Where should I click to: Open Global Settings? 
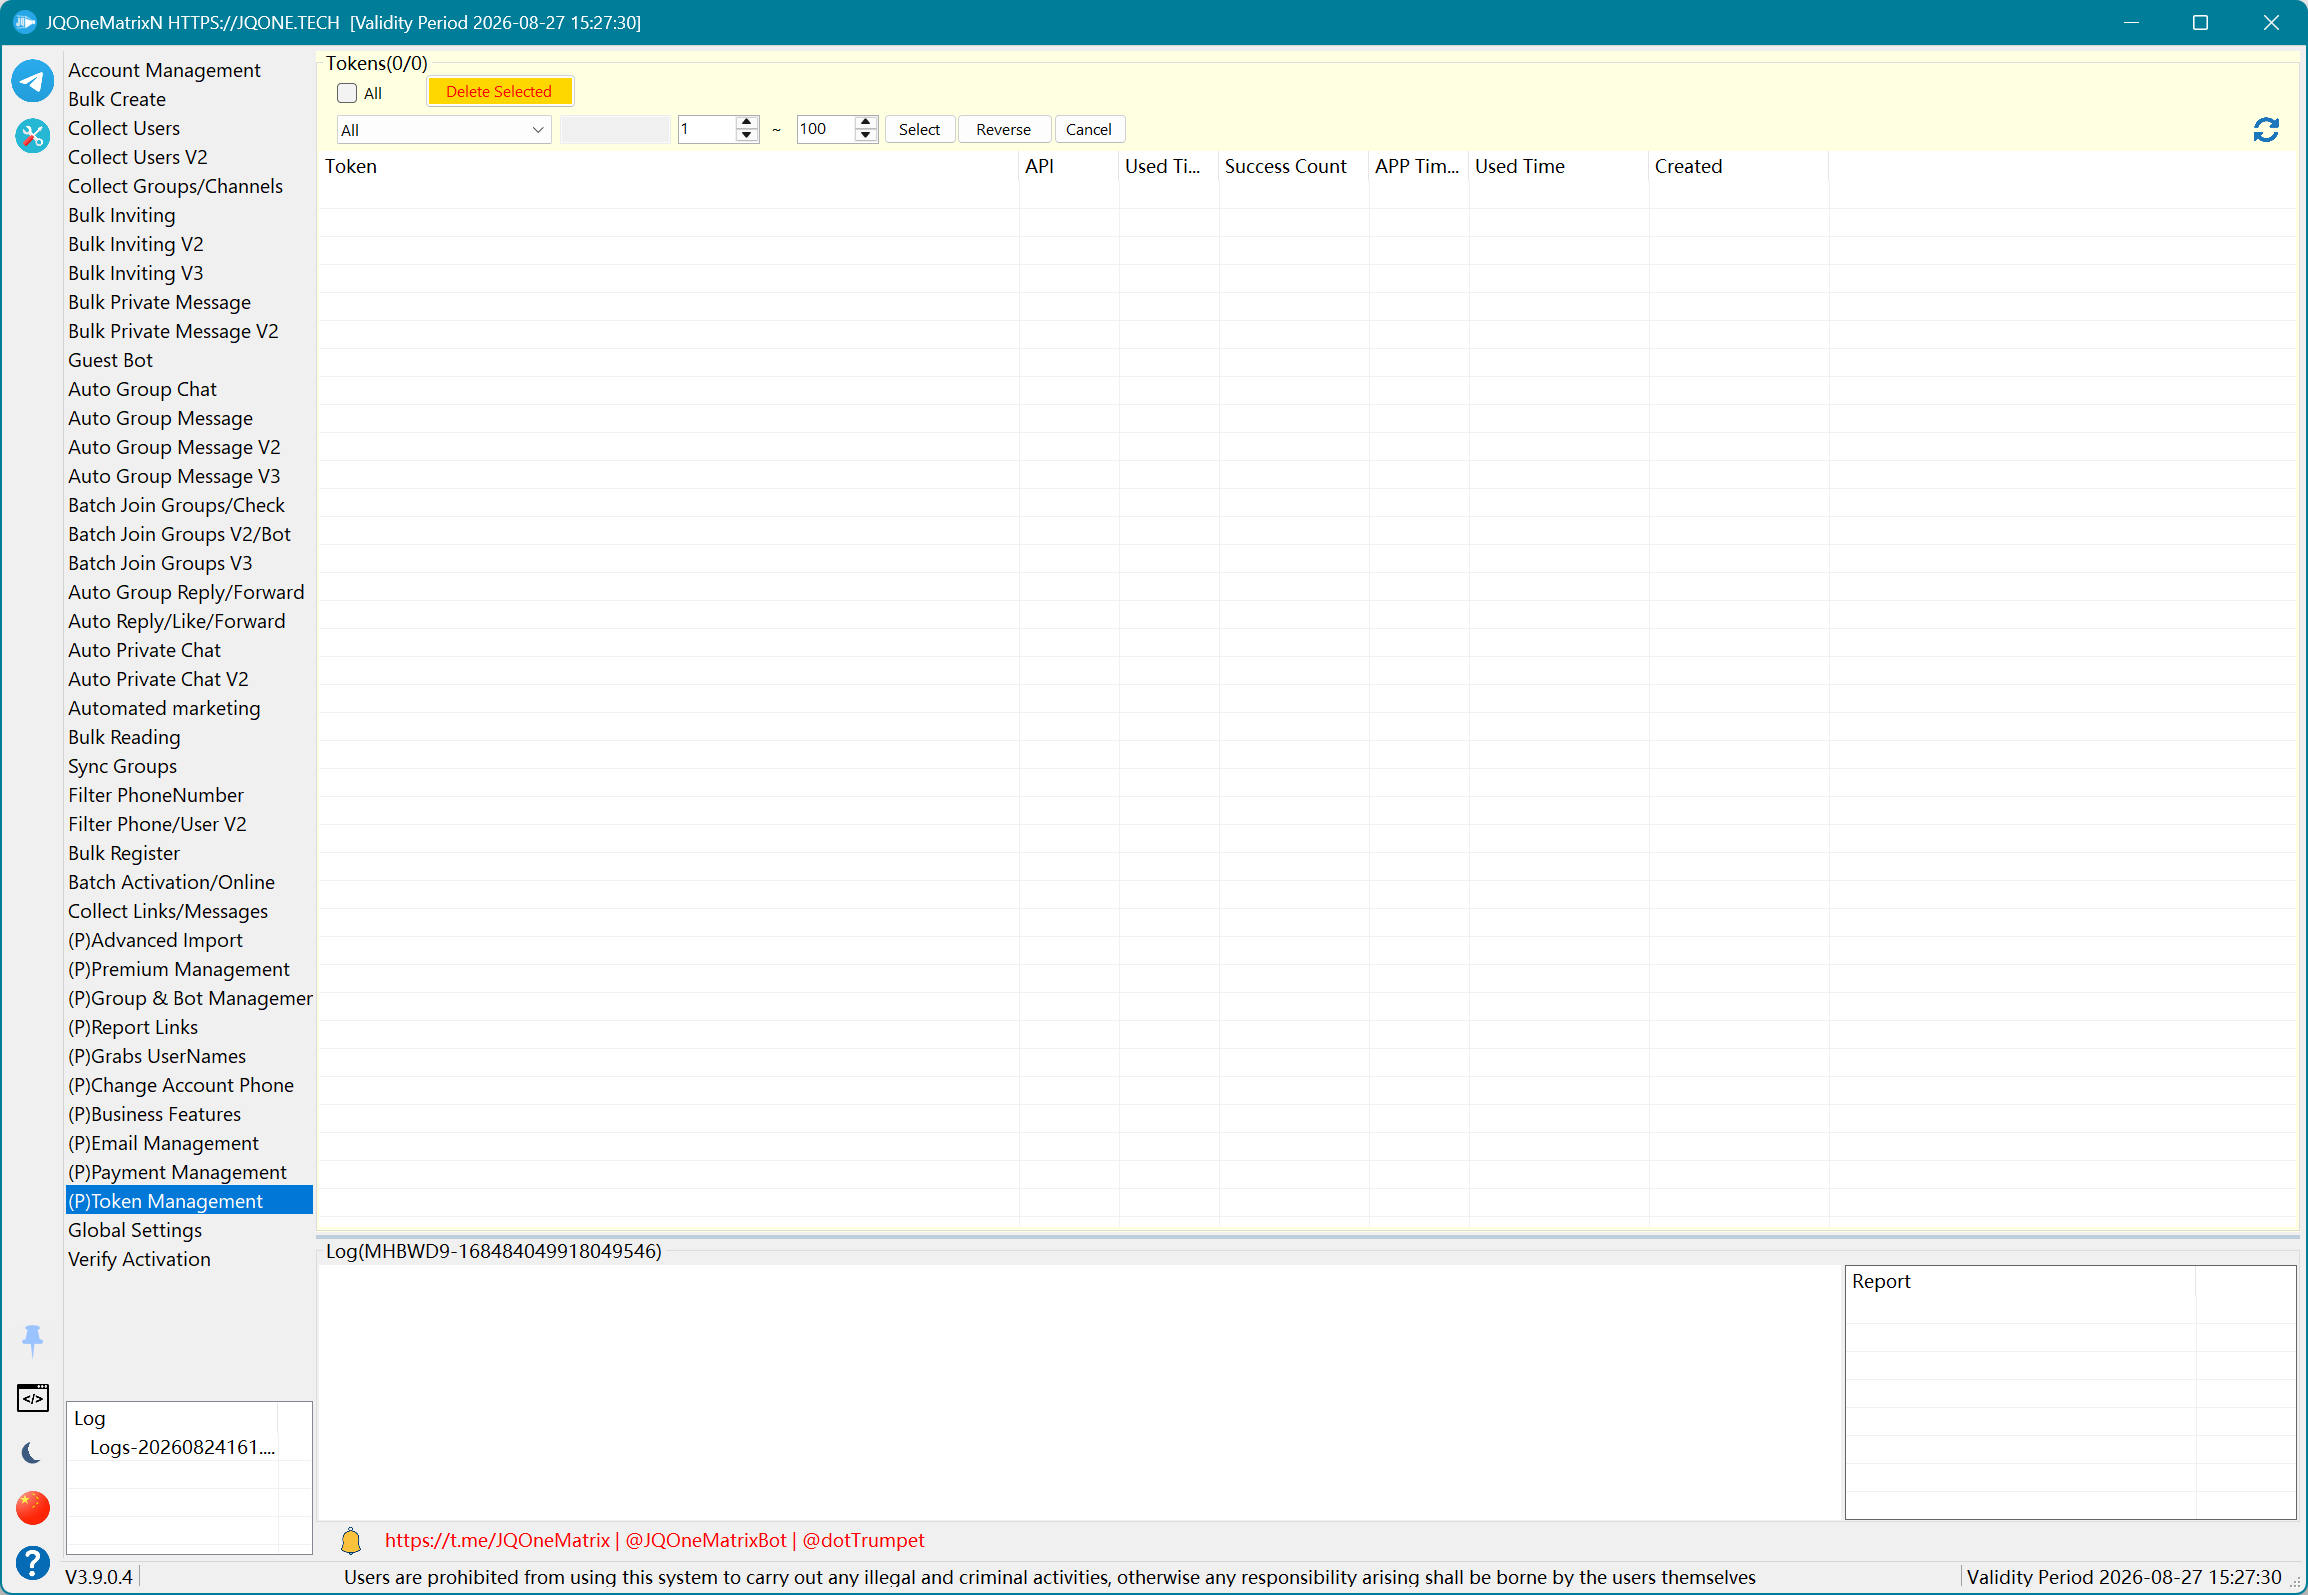click(x=135, y=1230)
